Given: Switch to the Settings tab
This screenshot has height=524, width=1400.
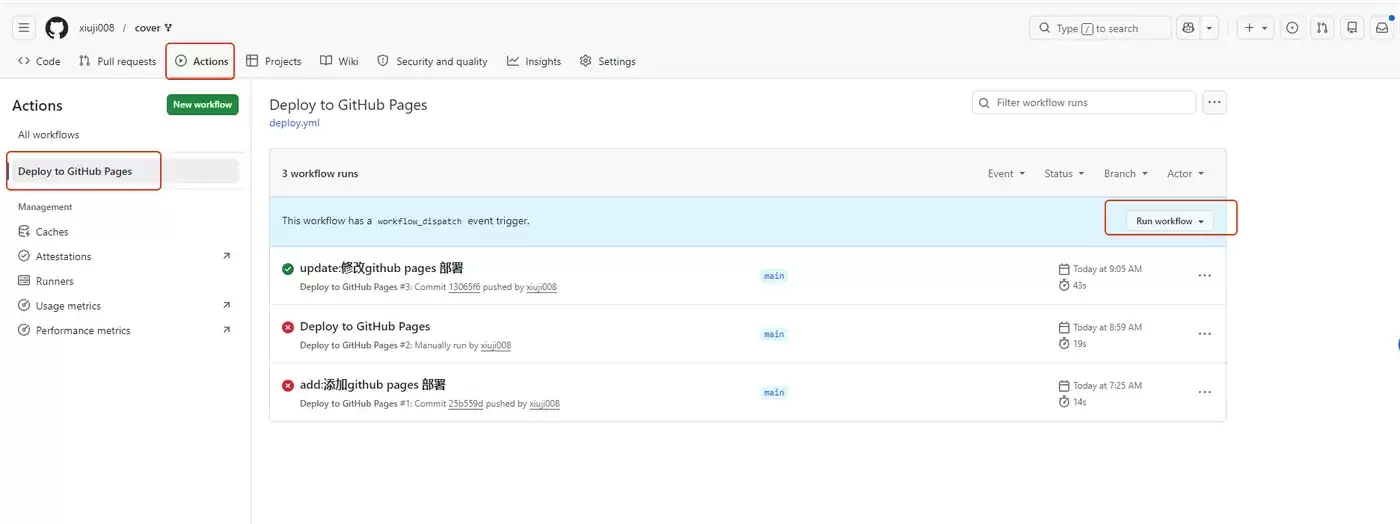Looking at the screenshot, I should (607, 61).
